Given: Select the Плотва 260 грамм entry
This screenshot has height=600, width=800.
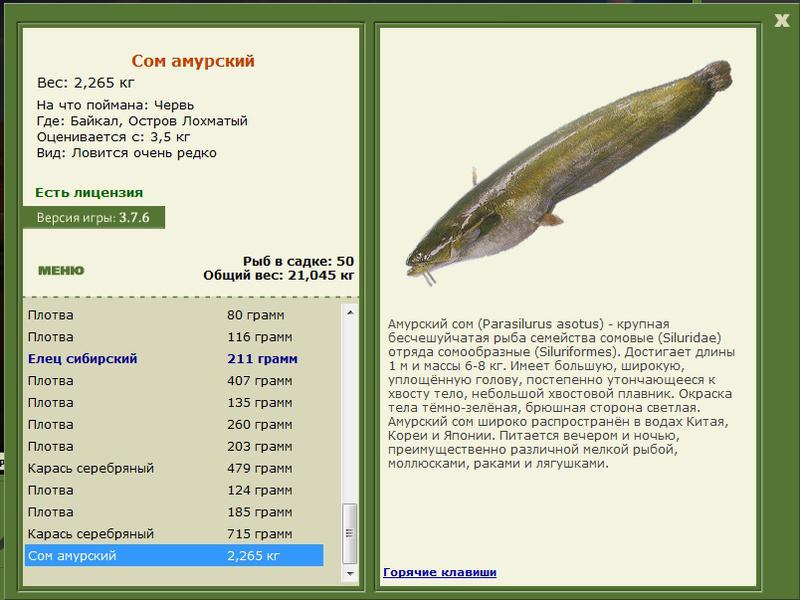Looking at the screenshot, I should coord(174,424).
